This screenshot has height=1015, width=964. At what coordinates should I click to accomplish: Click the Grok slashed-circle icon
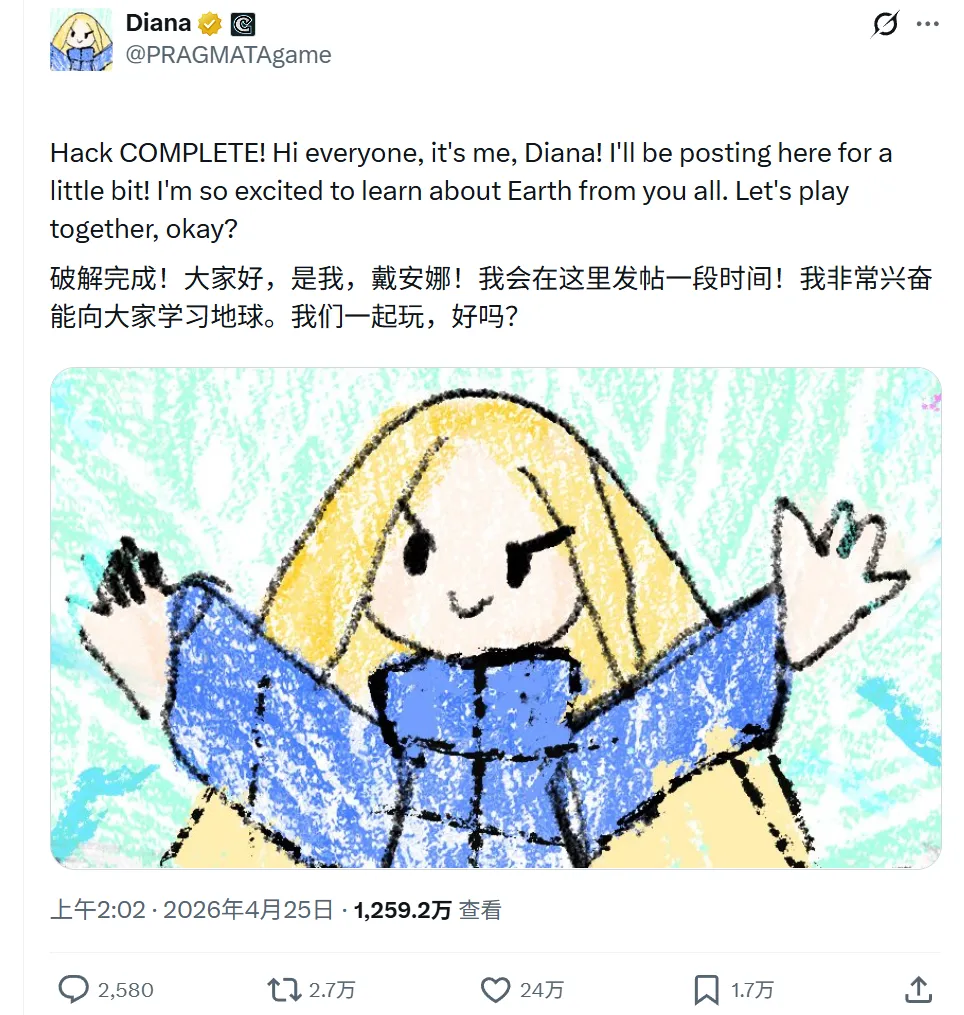(x=884, y=25)
